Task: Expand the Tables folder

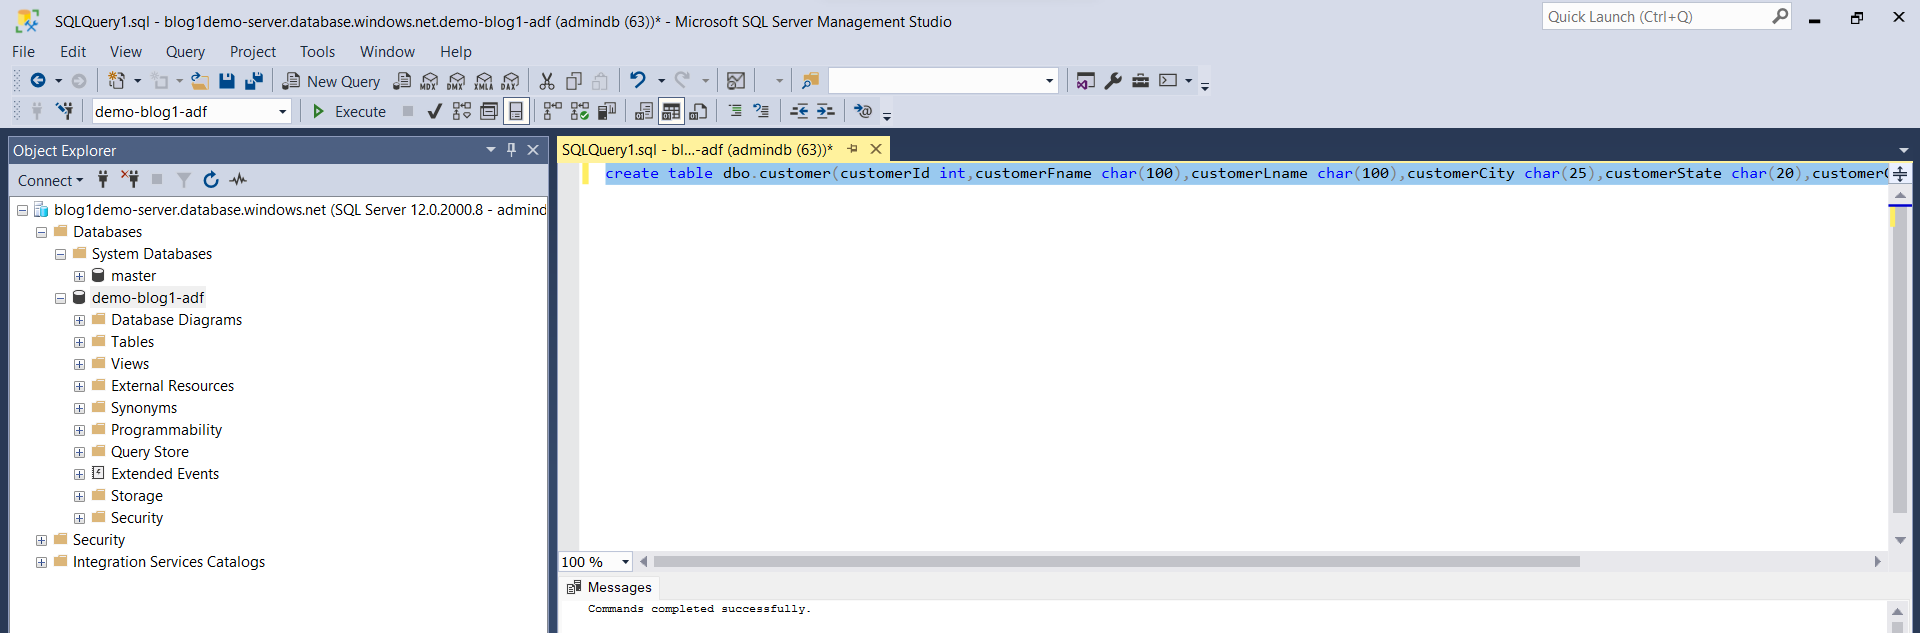Action: pos(79,342)
